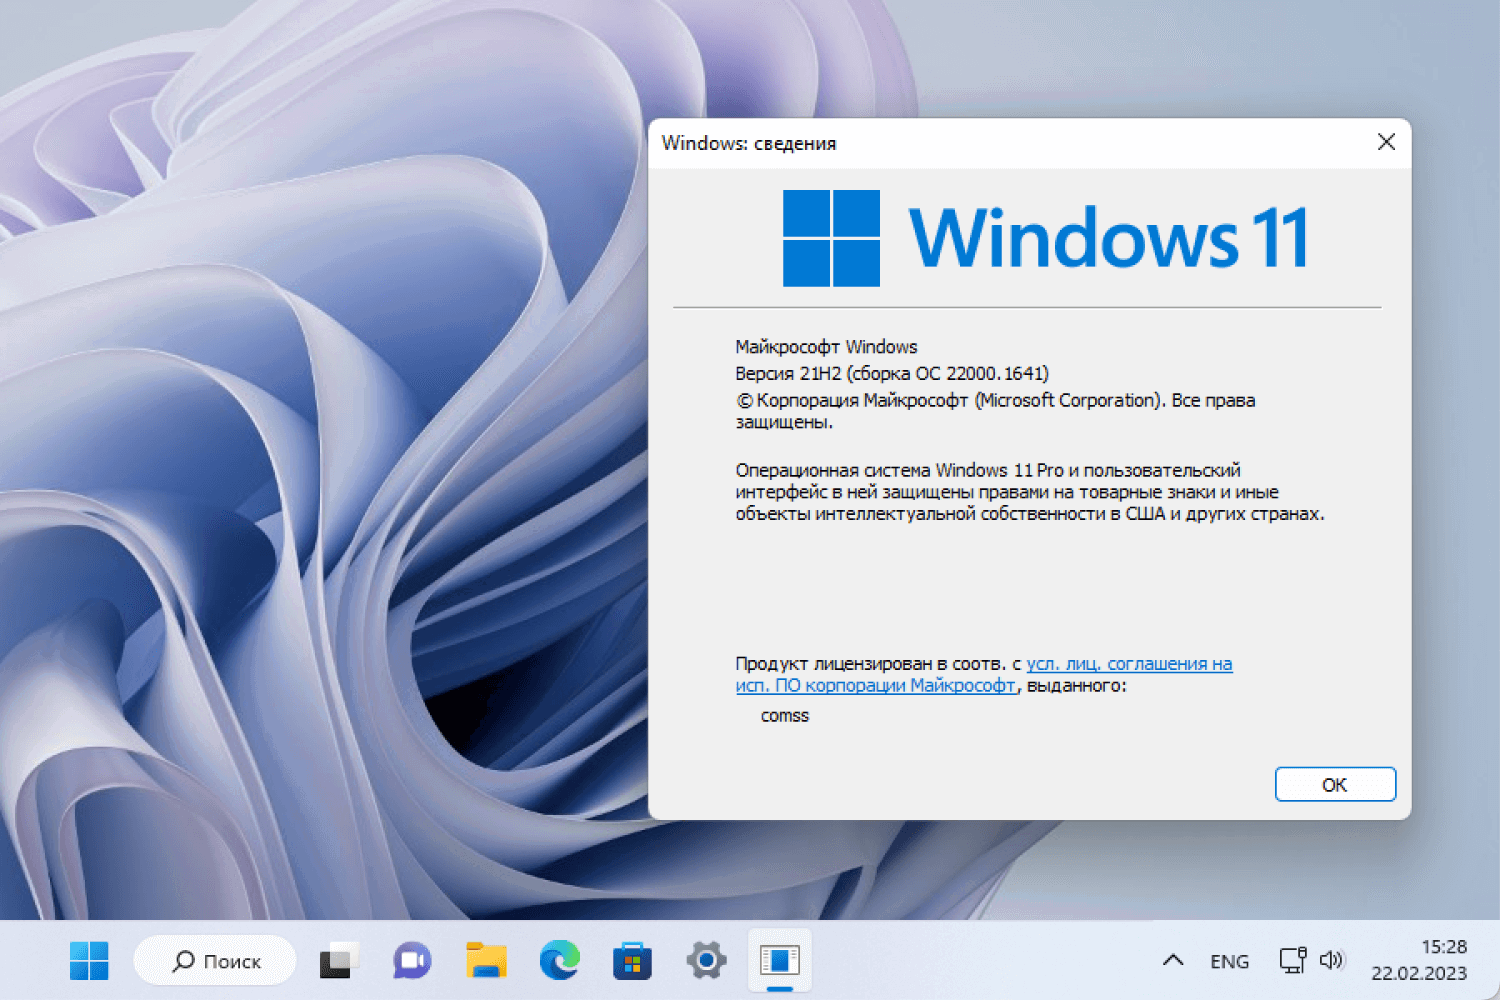The image size is (1500, 1000).
Task: Launch Microsoft Edge from the taskbar
Action: coord(558,961)
